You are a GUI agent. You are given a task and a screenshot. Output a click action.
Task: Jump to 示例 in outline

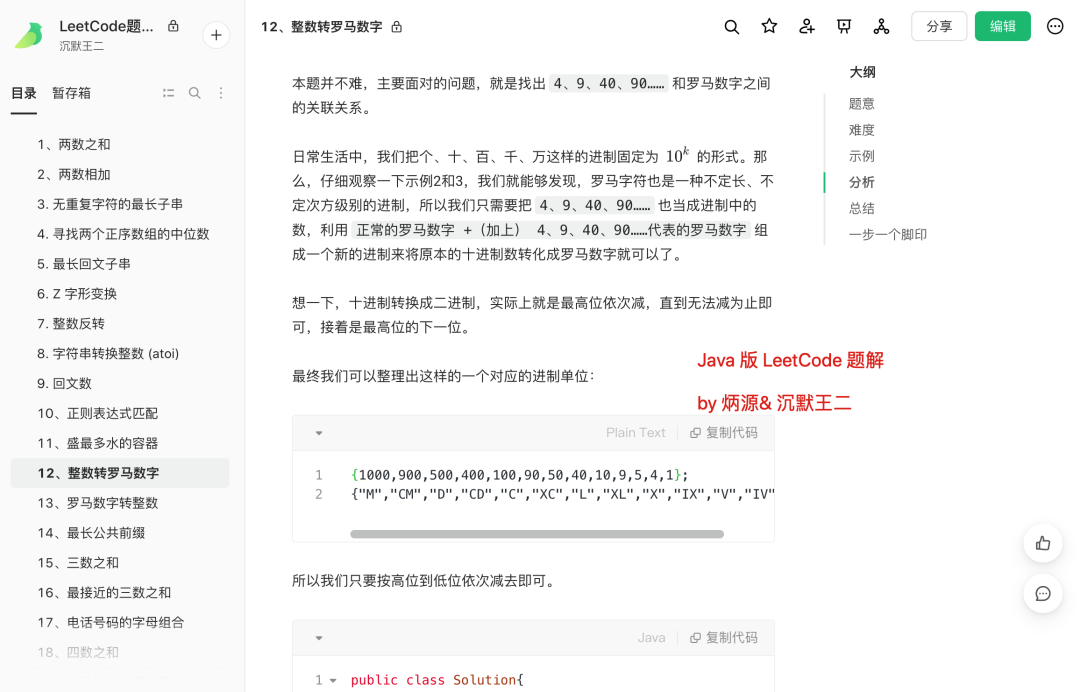(862, 156)
